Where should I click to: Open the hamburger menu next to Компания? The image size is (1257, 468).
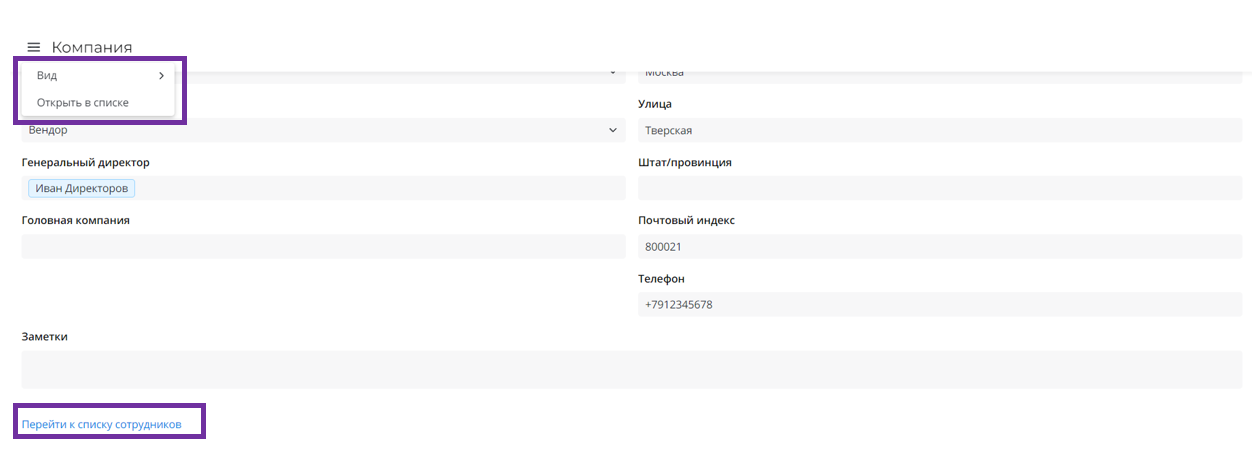[x=33, y=47]
